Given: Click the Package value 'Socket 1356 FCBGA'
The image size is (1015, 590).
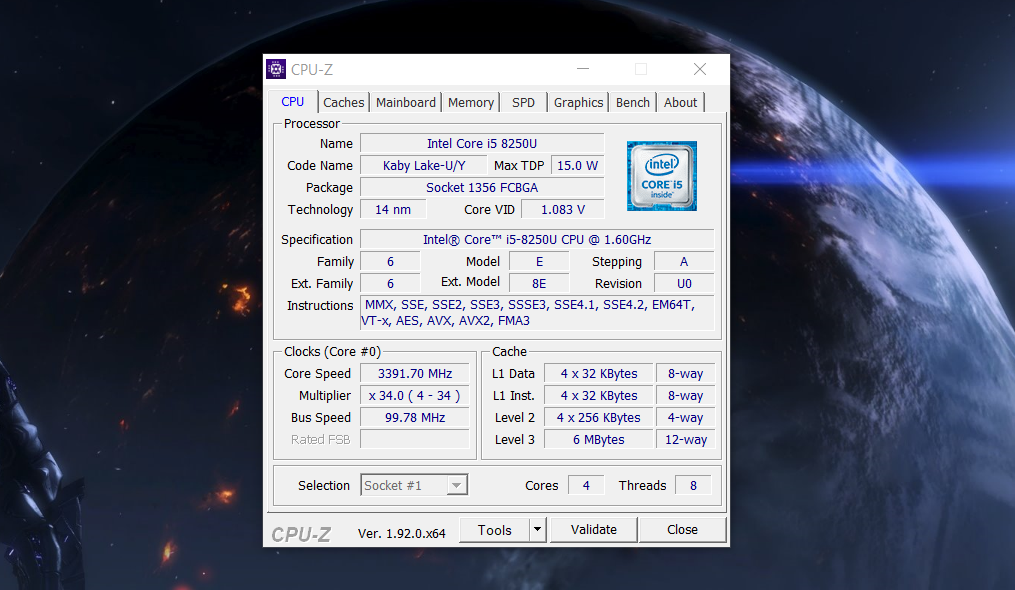Looking at the screenshot, I should pyautogui.click(x=482, y=187).
